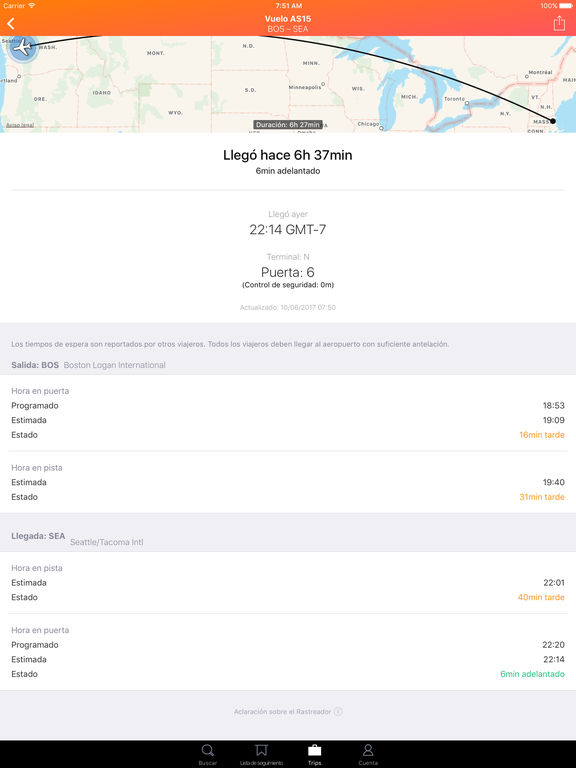Tap the Wi-Fi icon in status bar
Viewport: 576px width, 768px height.
click(x=32, y=5)
